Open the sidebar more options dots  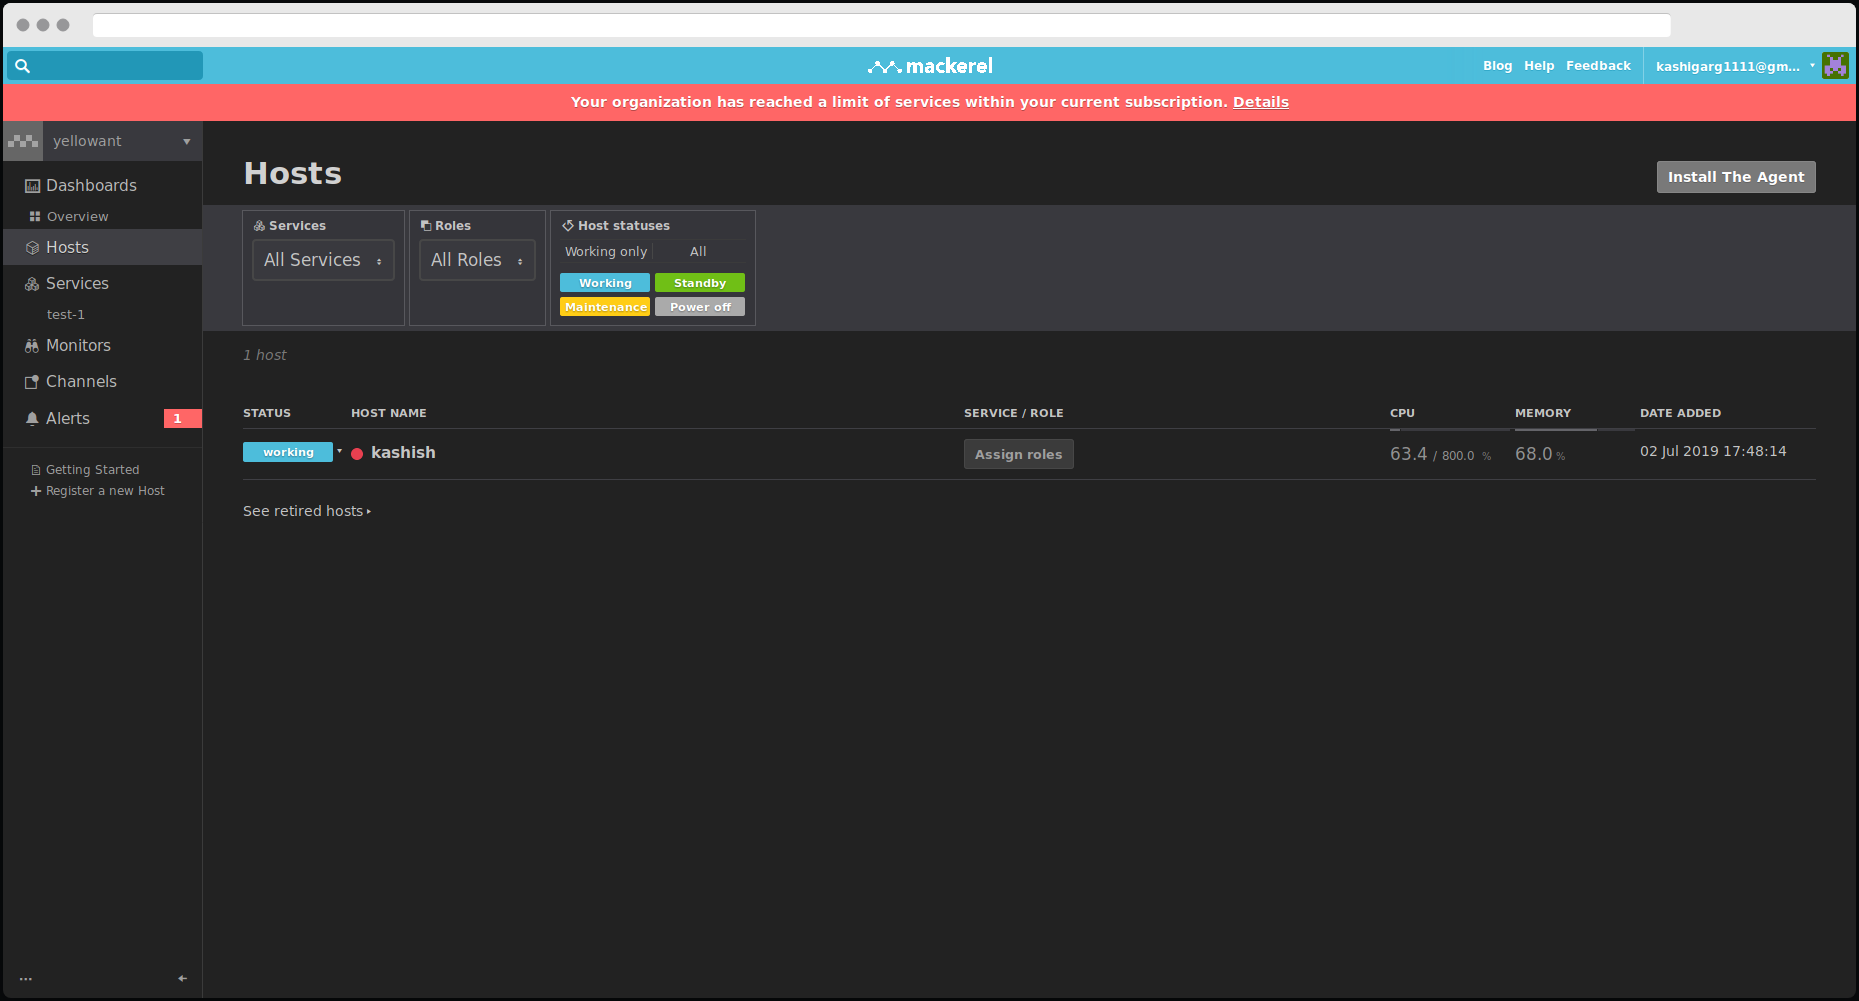pos(26,979)
